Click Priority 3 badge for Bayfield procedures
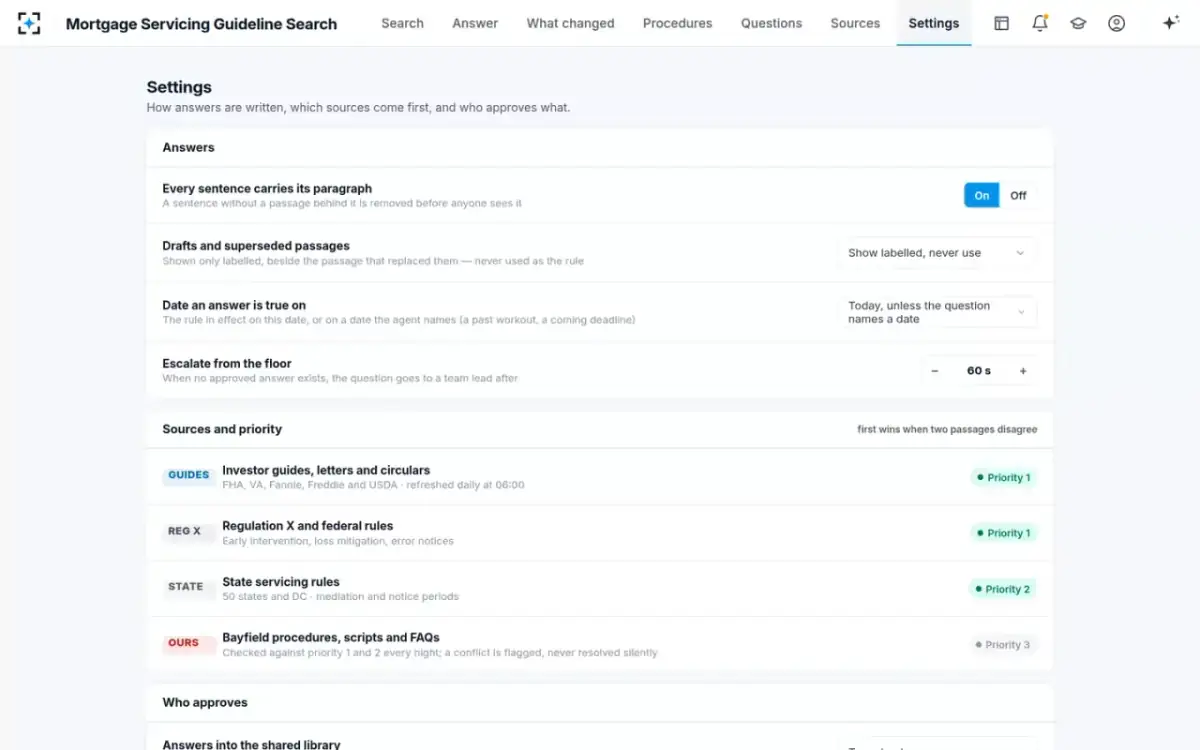The height and width of the screenshot is (750, 1200). pyautogui.click(x=1003, y=645)
